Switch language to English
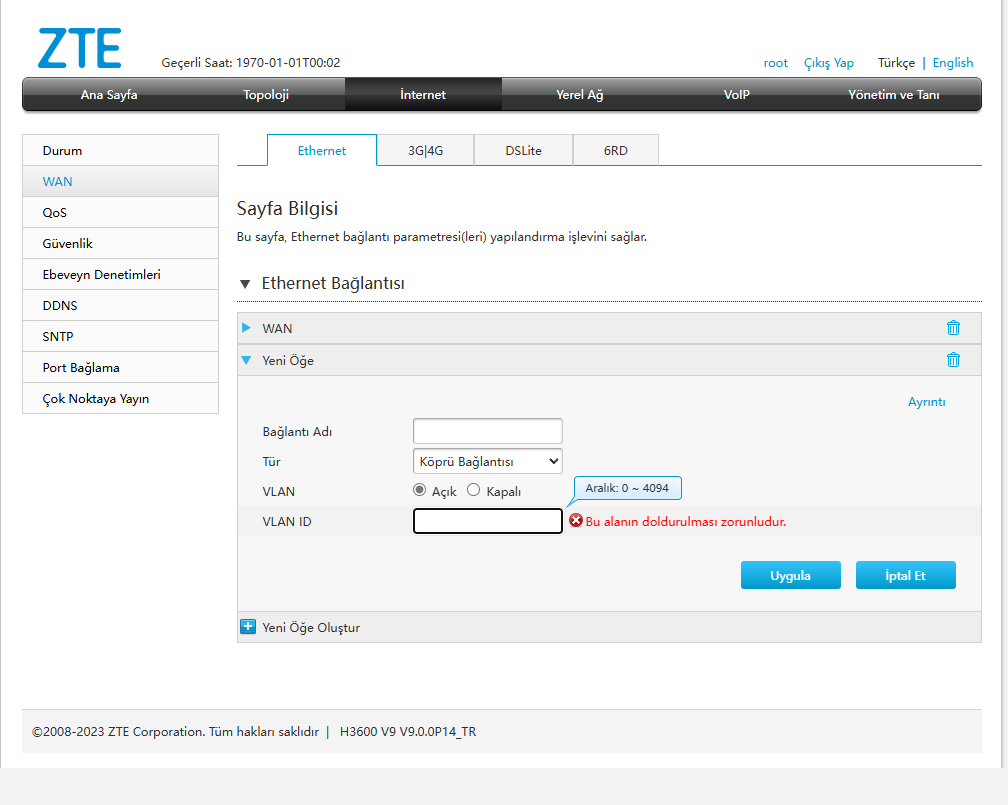Viewport: 1008px width, 805px height. [952, 63]
